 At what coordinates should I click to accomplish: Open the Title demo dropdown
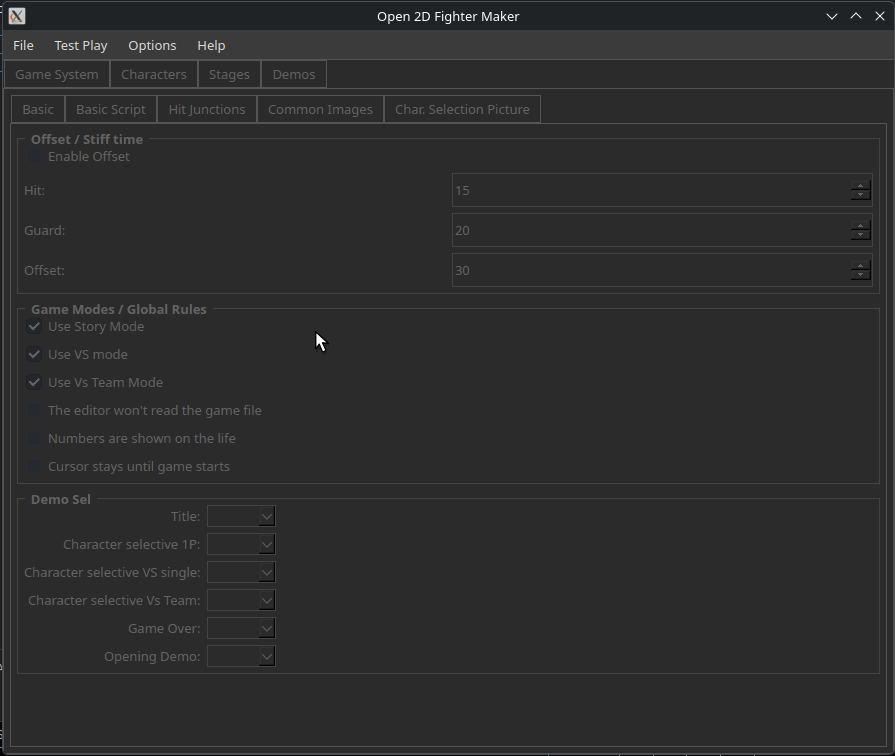pos(241,516)
